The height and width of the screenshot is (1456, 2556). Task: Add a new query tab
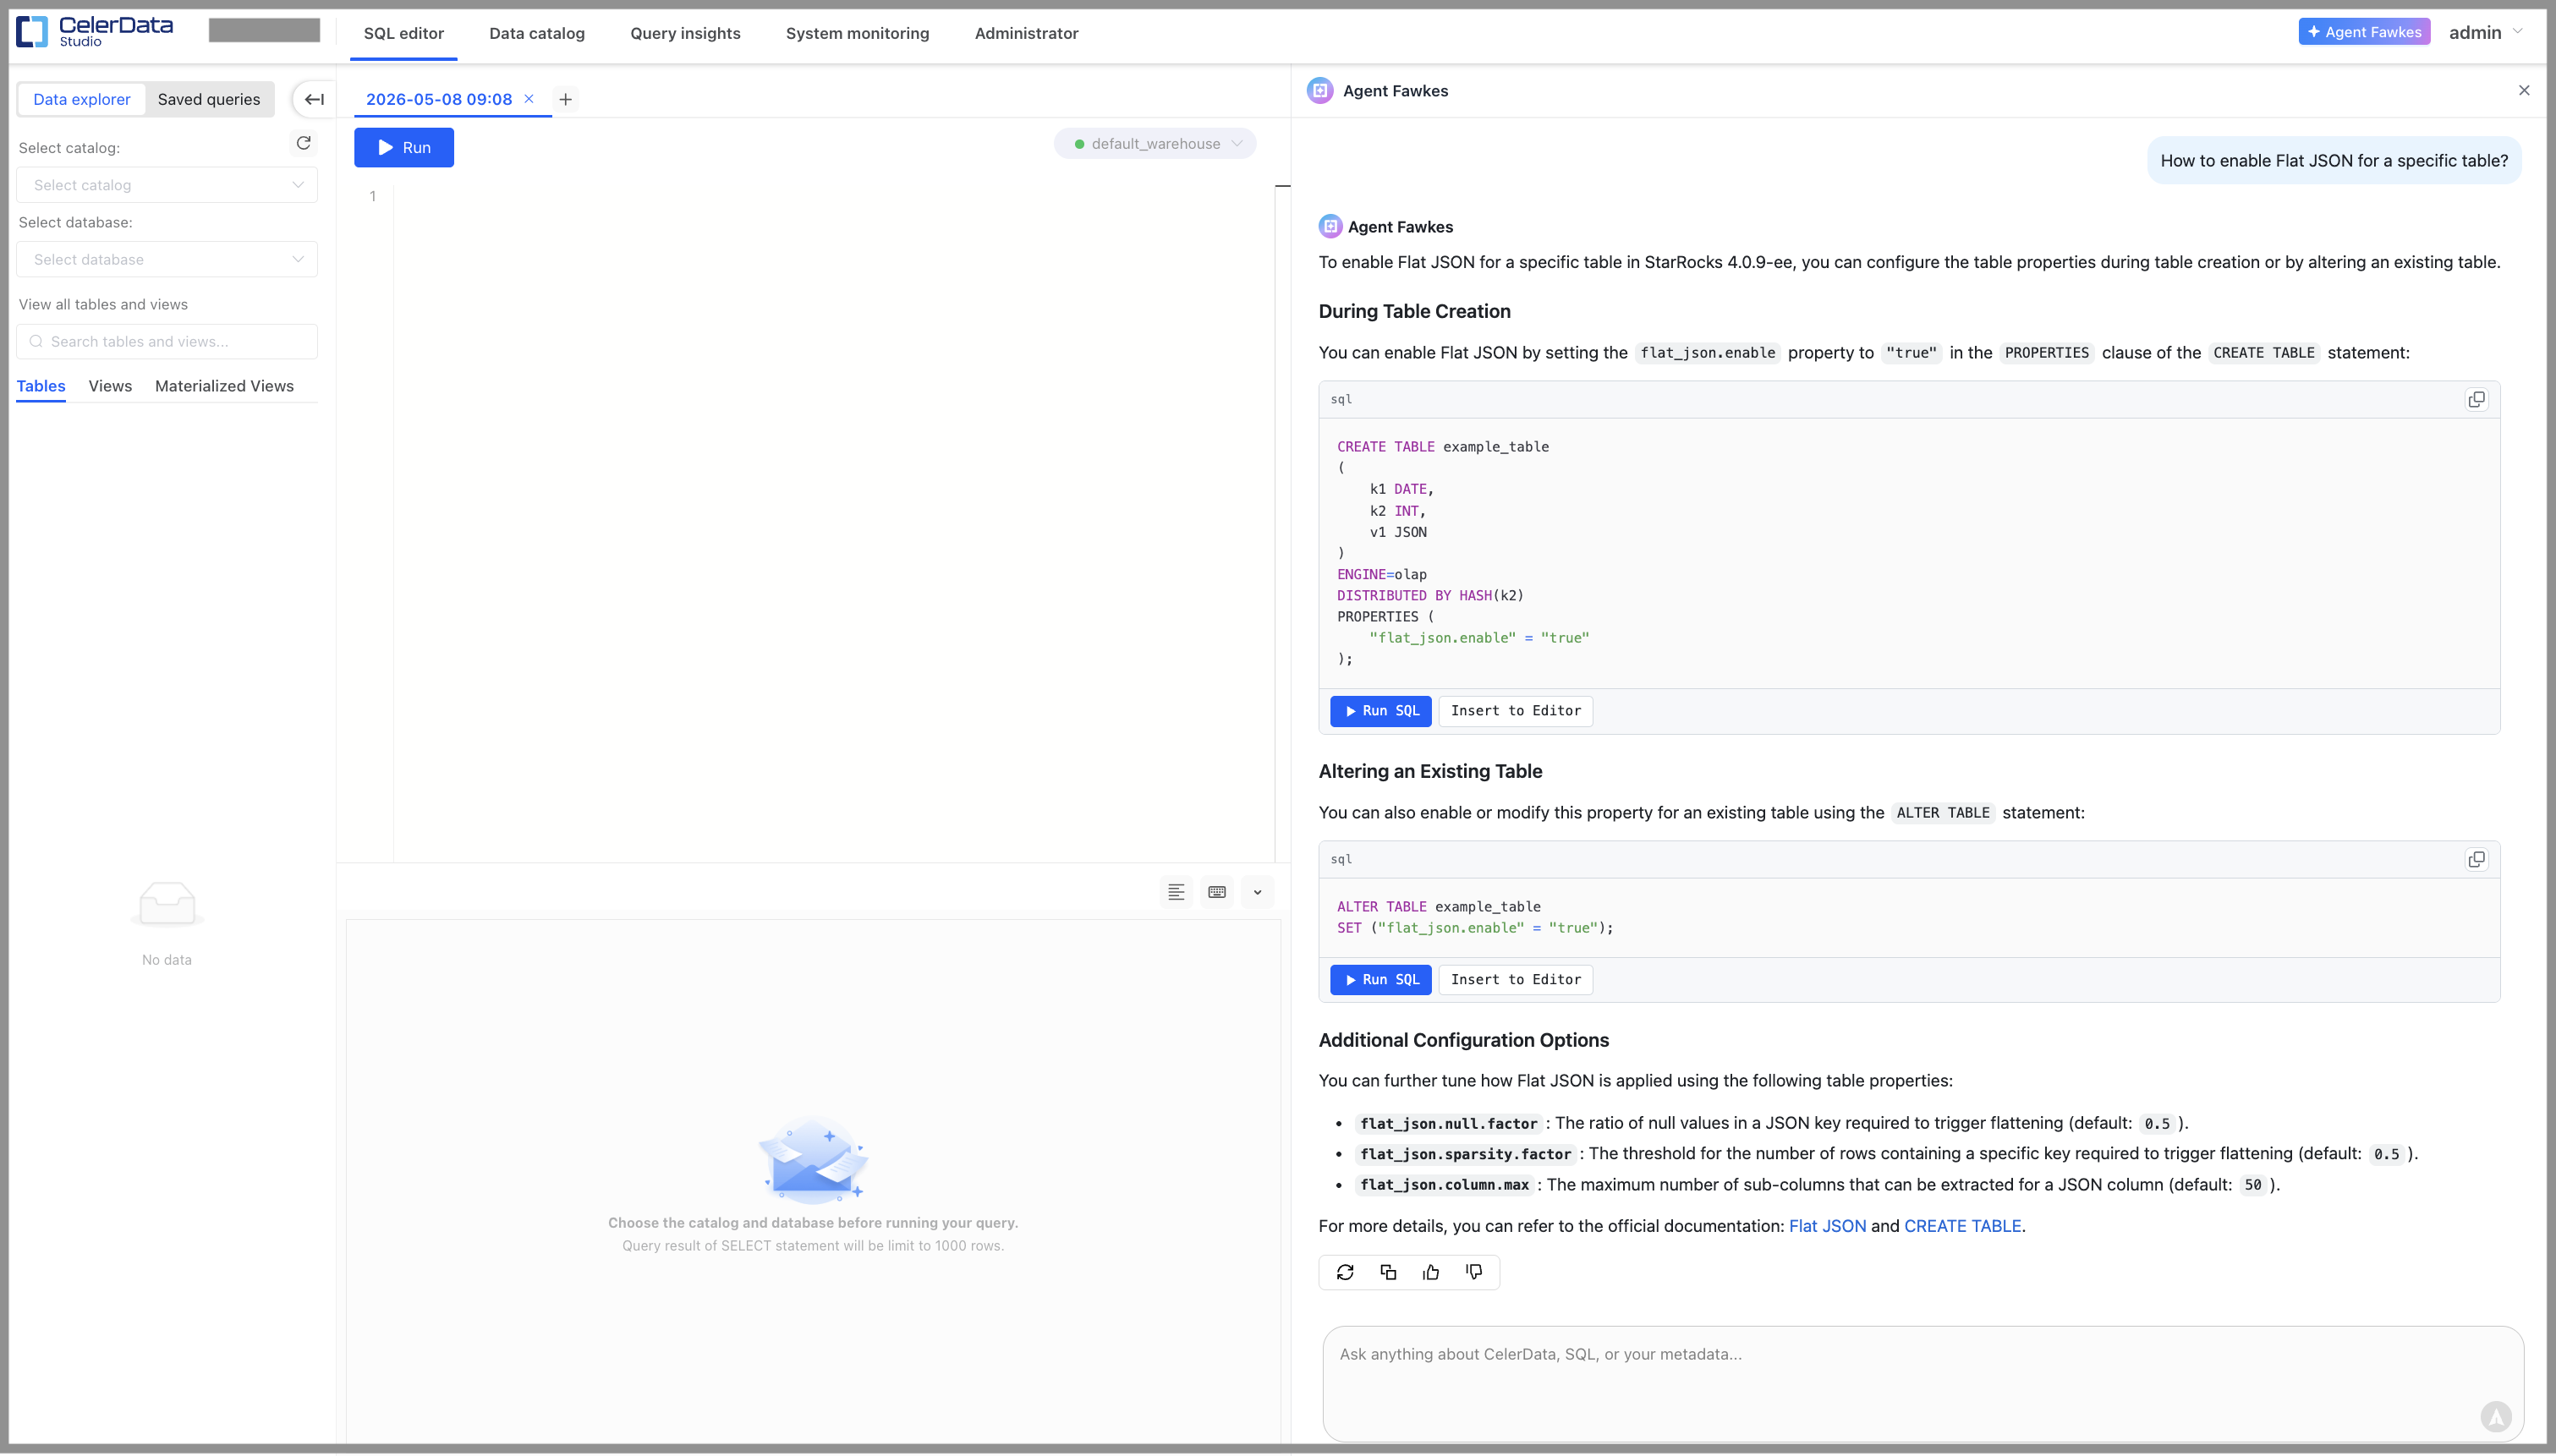point(566,99)
